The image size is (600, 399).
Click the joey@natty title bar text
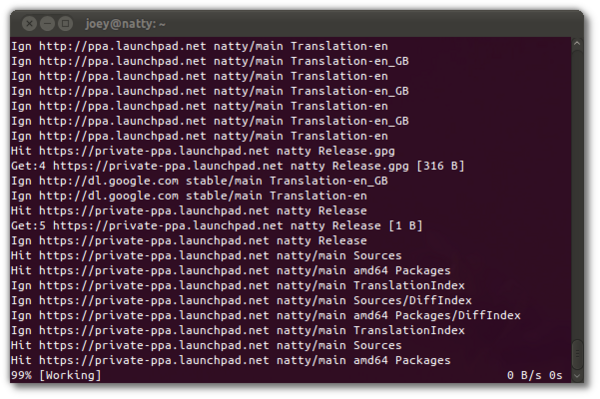(x=125, y=24)
